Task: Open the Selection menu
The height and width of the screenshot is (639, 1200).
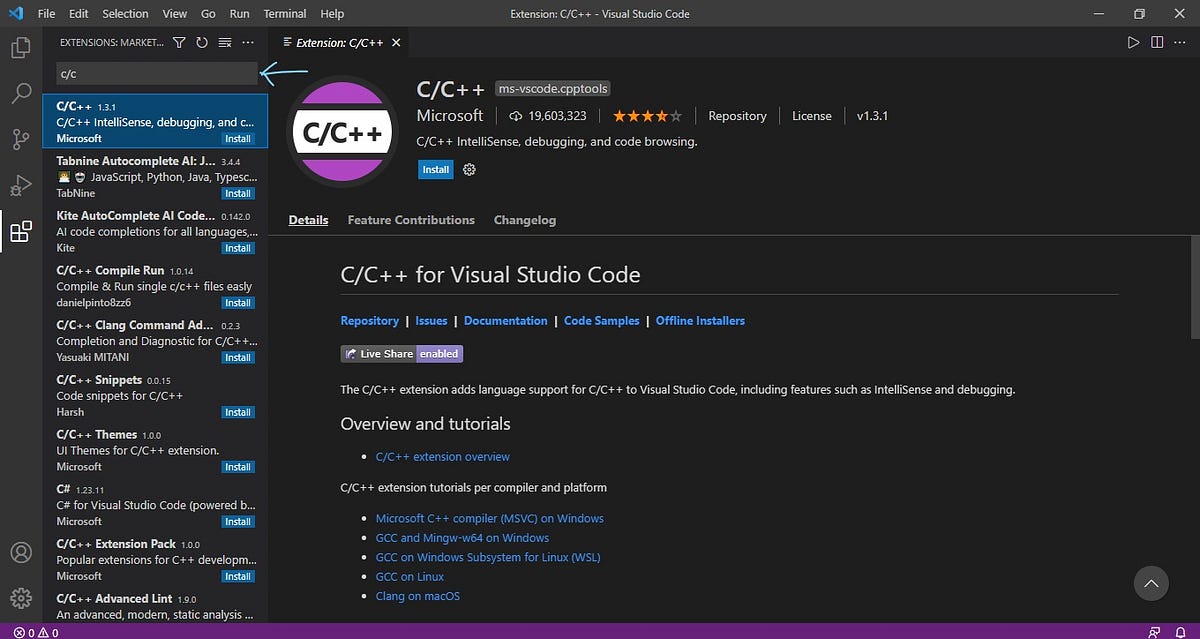Action: 125,14
